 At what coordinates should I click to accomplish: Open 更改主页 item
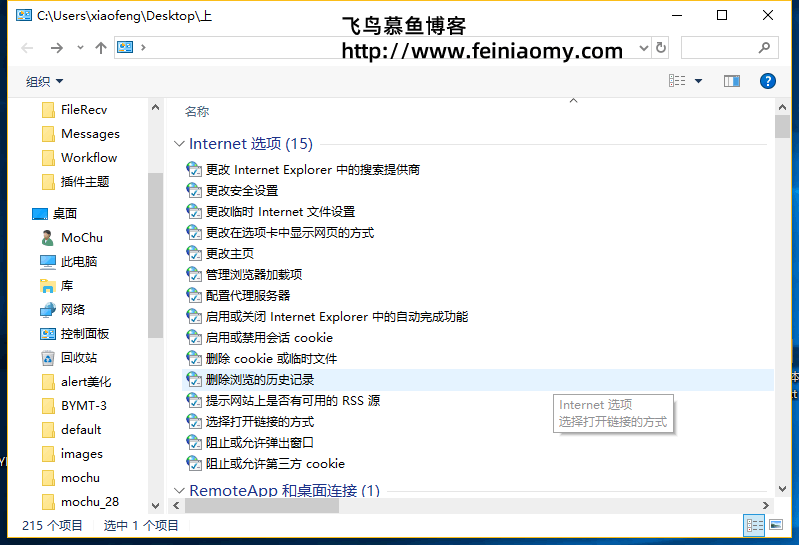tap(220, 254)
